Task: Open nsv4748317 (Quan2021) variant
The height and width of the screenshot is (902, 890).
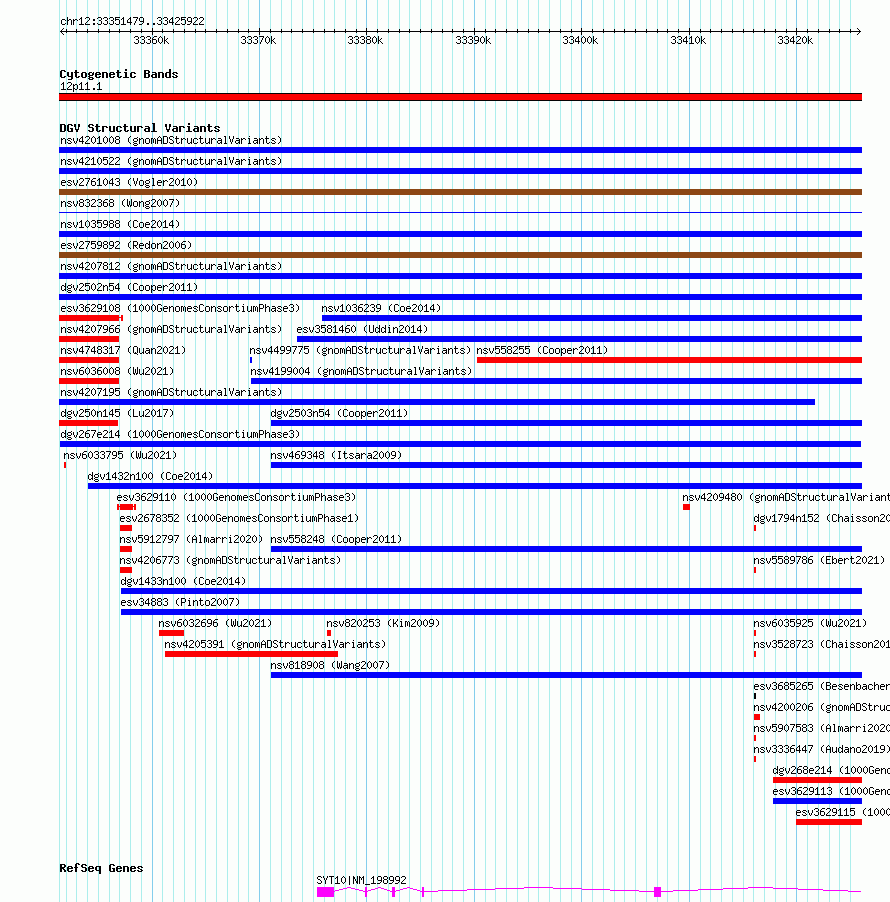Action: tap(123, 350)
